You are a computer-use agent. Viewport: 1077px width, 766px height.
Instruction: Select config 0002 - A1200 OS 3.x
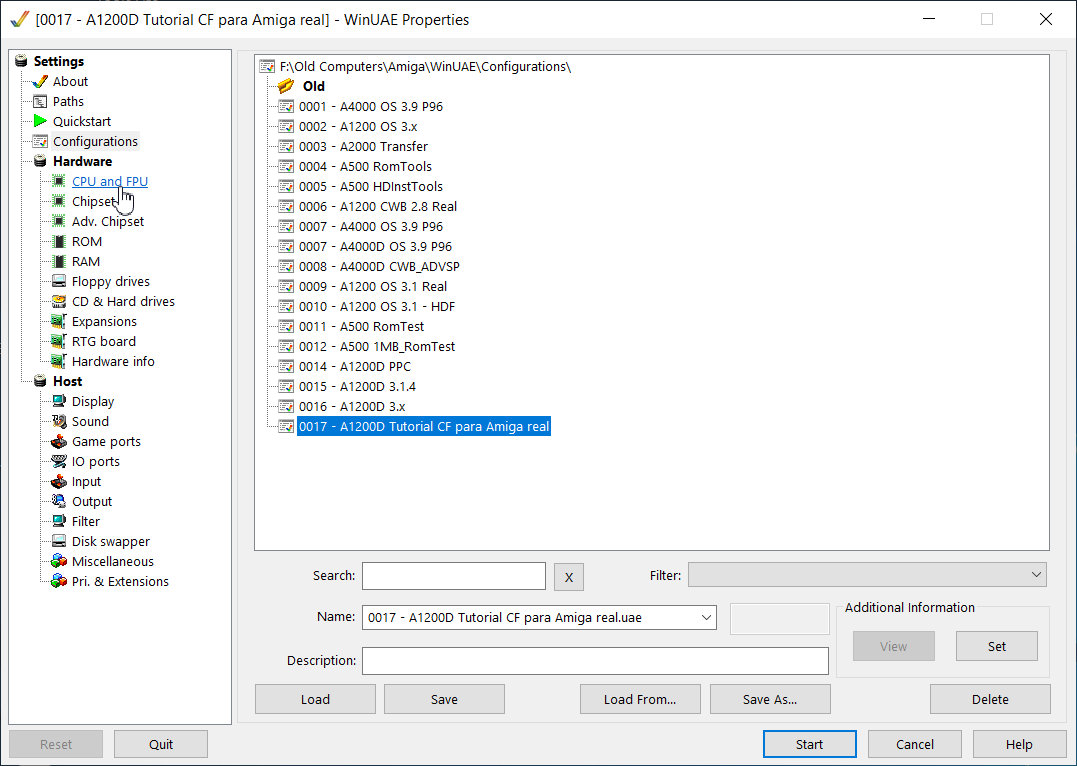pos(358,126)
